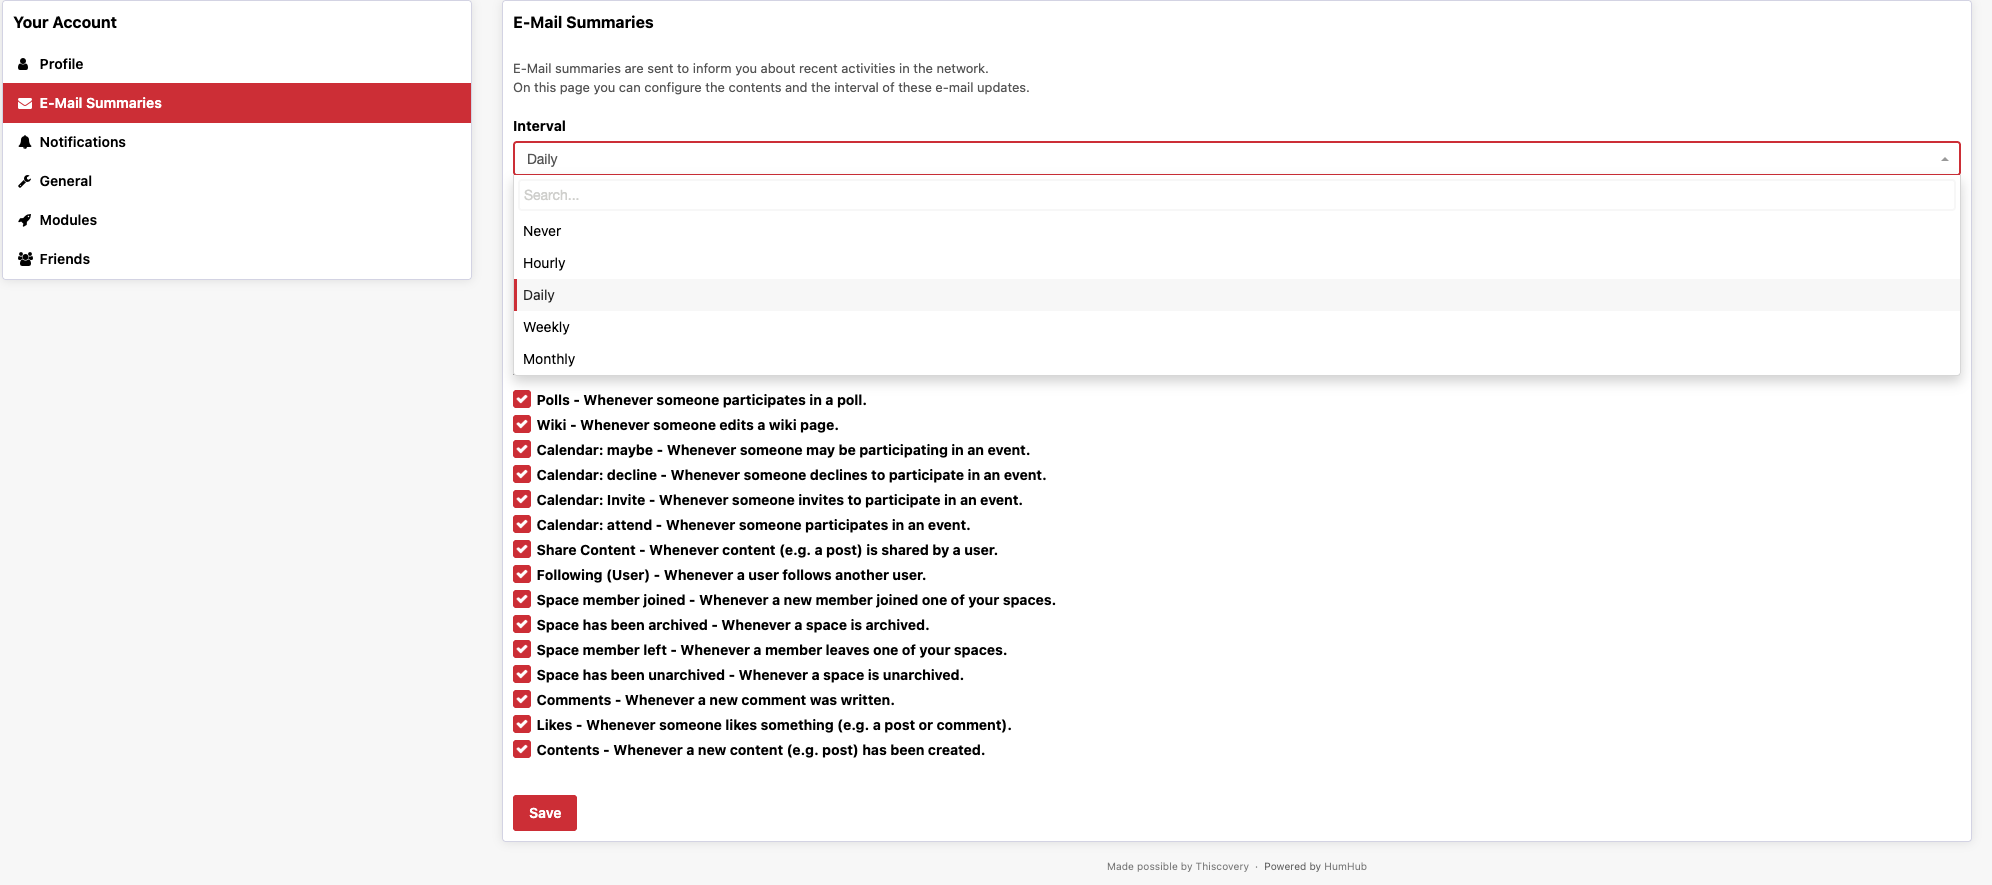1992x885 pixels.
Task: Disable the Wiki edits checkbox
Action: 522,424
